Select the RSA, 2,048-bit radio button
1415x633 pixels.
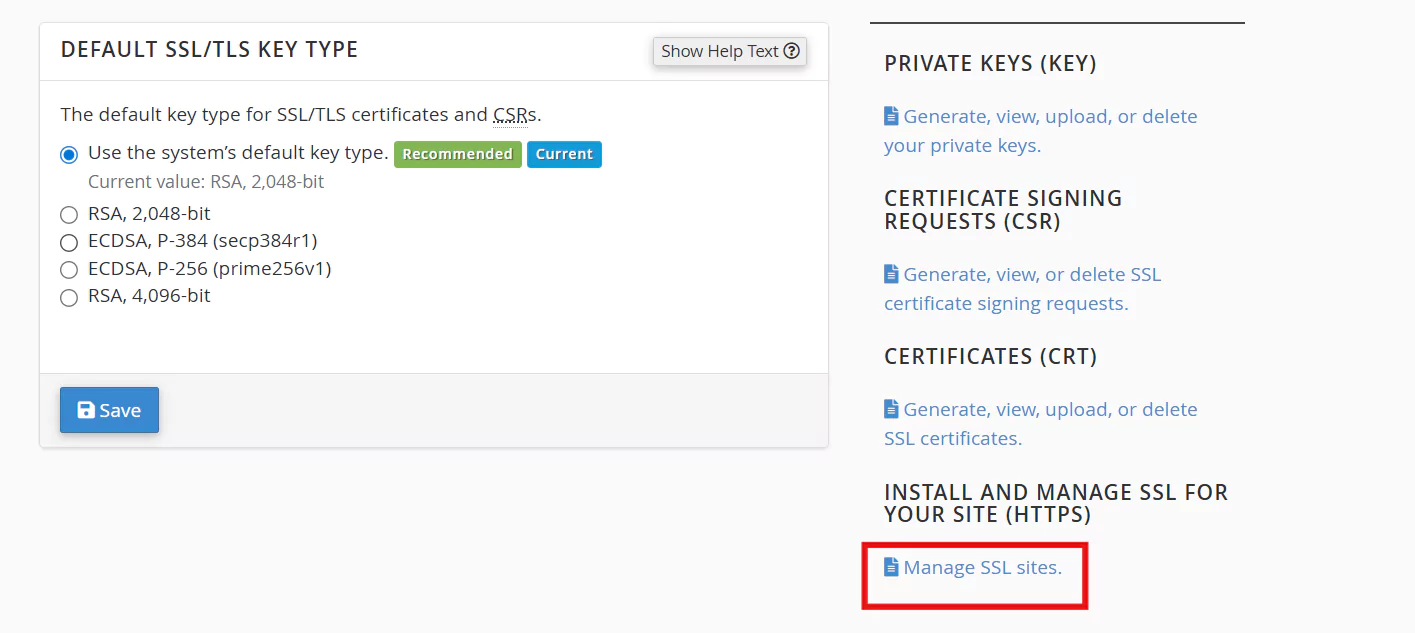coord(69,214)
